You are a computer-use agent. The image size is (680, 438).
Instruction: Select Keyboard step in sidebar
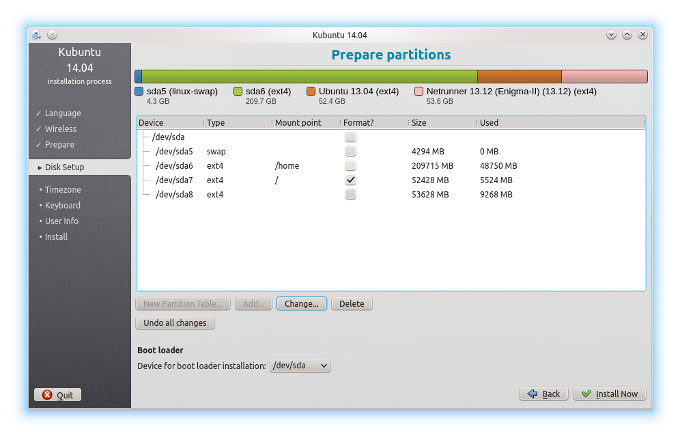pos(62,206)
